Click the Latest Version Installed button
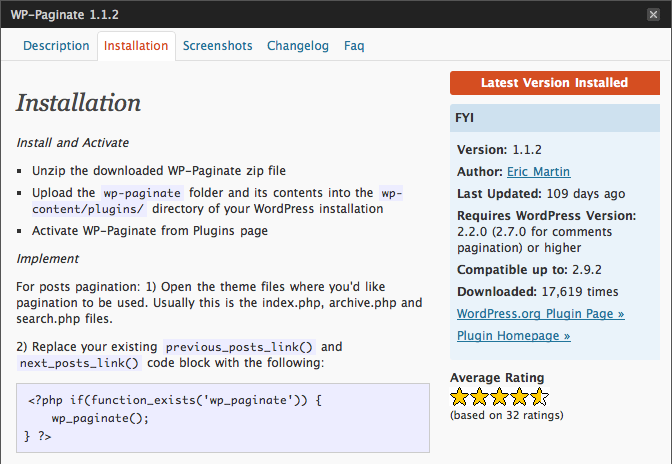Screen dimensions: 672x464 [x=555, y=83]
